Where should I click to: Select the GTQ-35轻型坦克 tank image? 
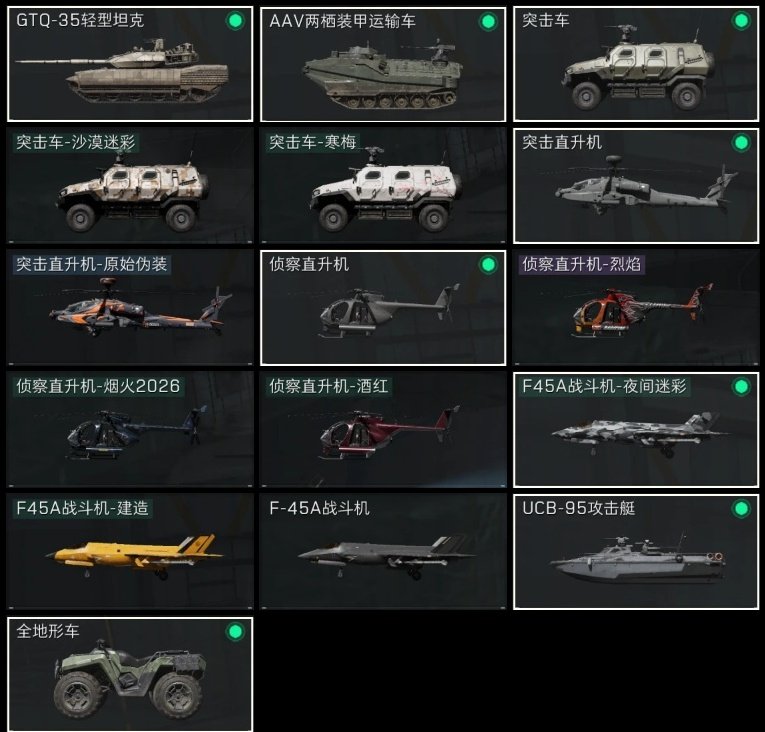[x=122, y=72]
